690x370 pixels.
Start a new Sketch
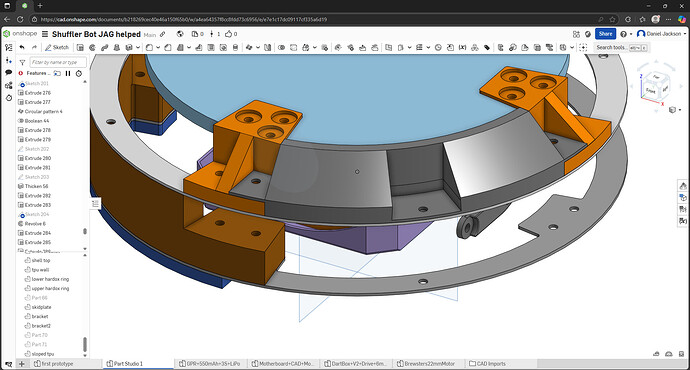pyautogui.click(x=57, y=48)
